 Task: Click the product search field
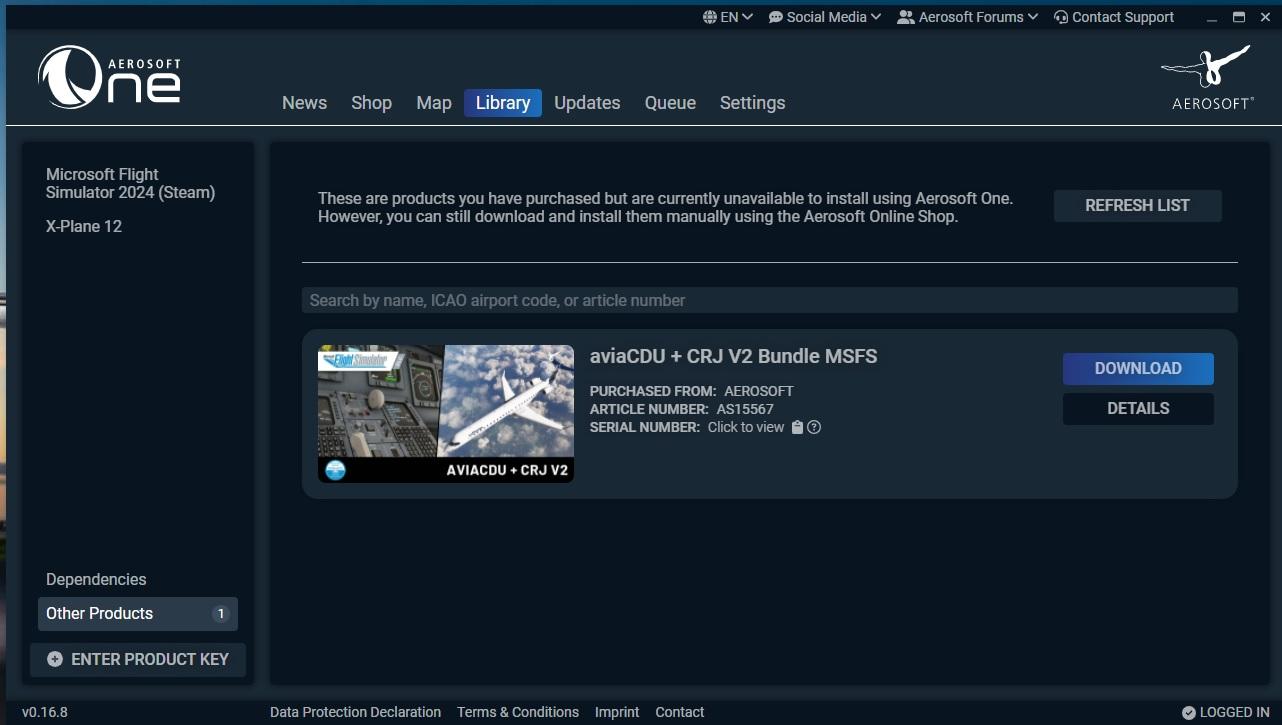point(769,300)
